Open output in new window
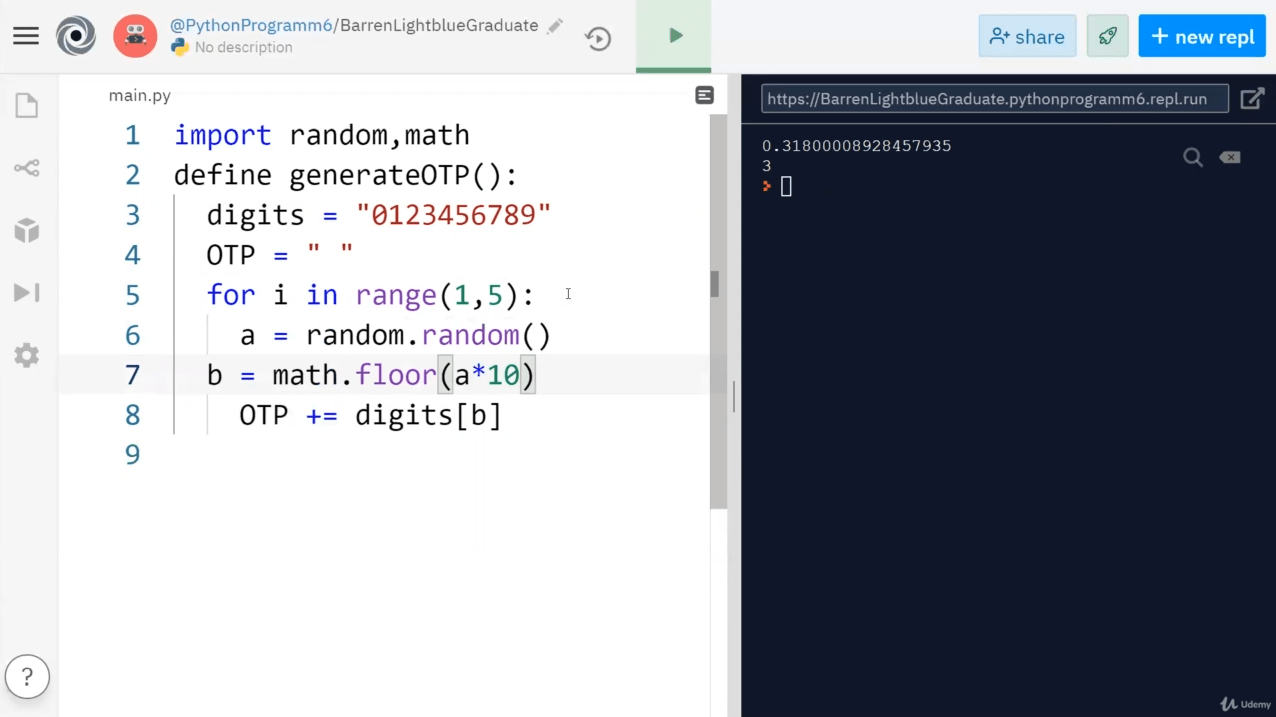Image resolution: width=1276 pixels, height=717 pixels. tap(1252, 98)
